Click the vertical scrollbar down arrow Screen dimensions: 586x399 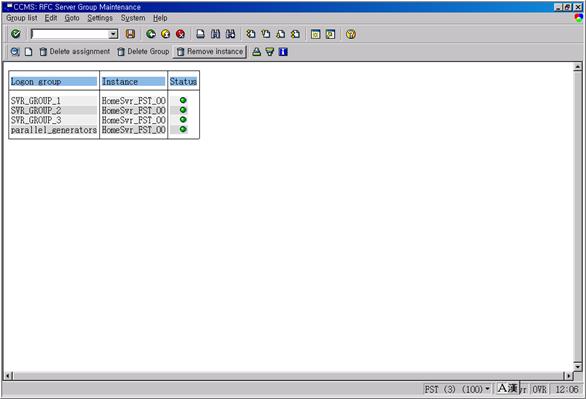click(578, 366)
